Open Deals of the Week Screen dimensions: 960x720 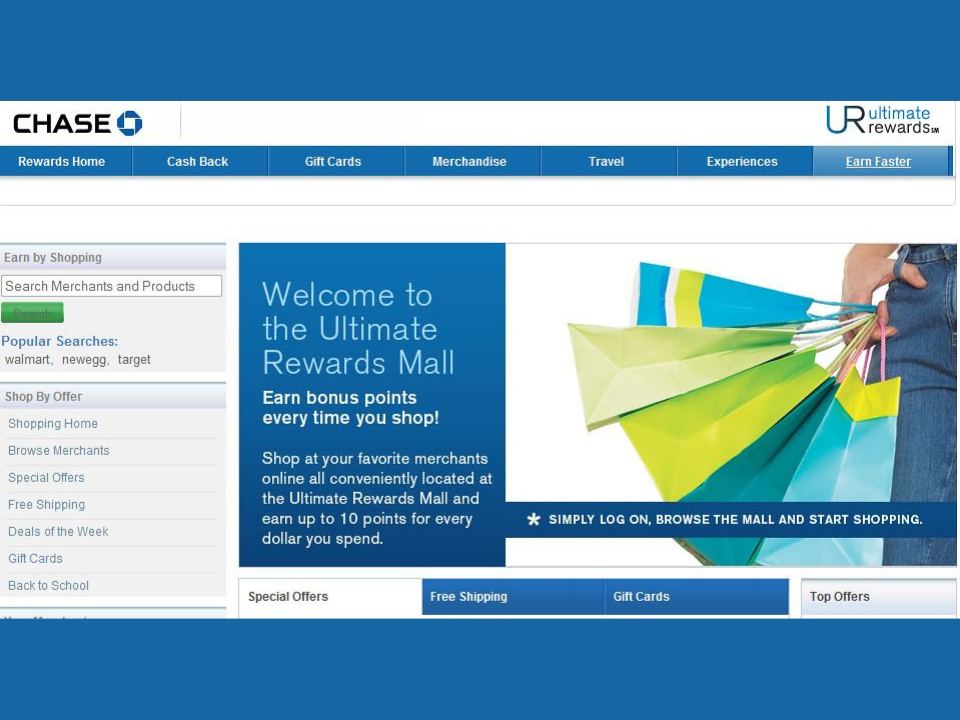[58, 531]
